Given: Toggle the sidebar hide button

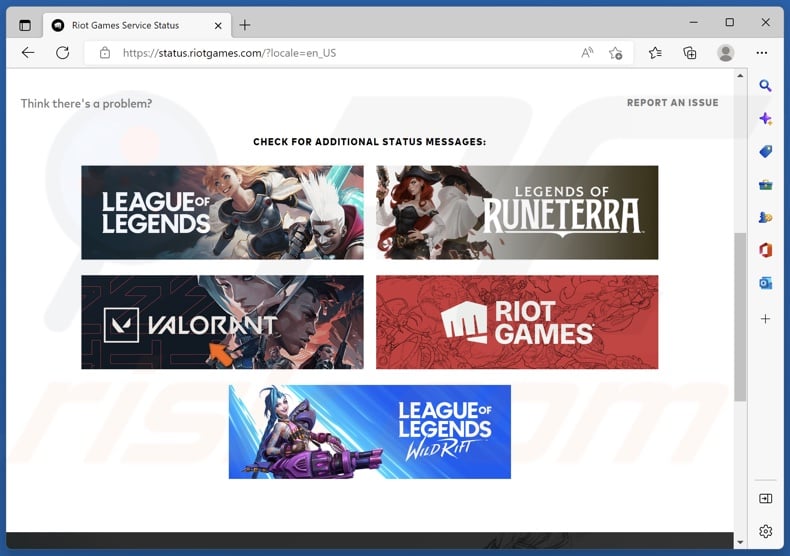Looking at the screenshot, I should click(765, 499).
